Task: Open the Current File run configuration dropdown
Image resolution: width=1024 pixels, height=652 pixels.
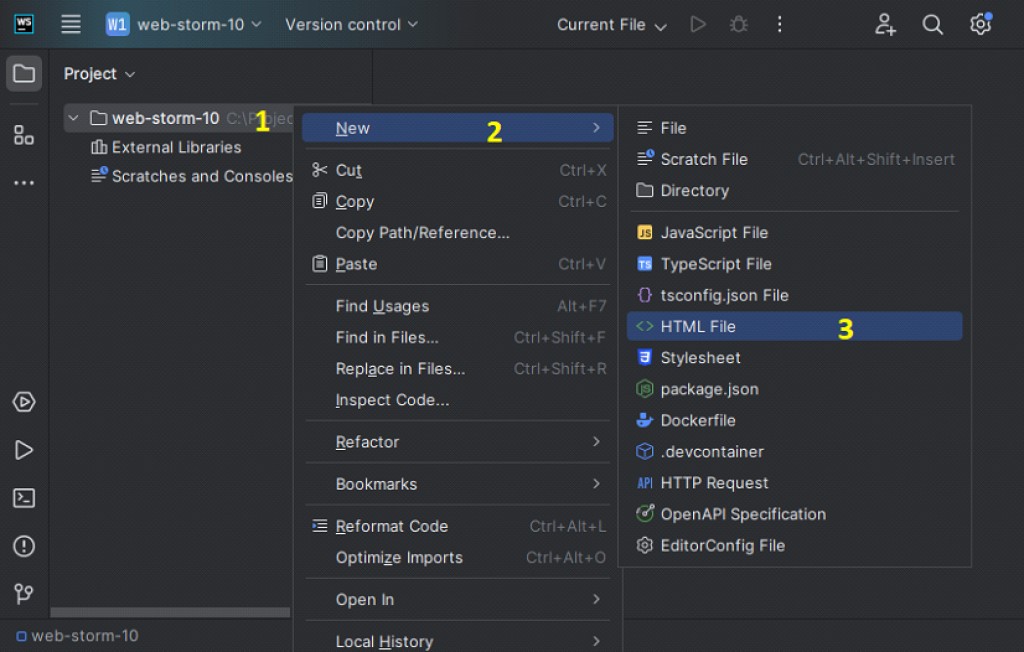Action: click(x=611, y=25)
